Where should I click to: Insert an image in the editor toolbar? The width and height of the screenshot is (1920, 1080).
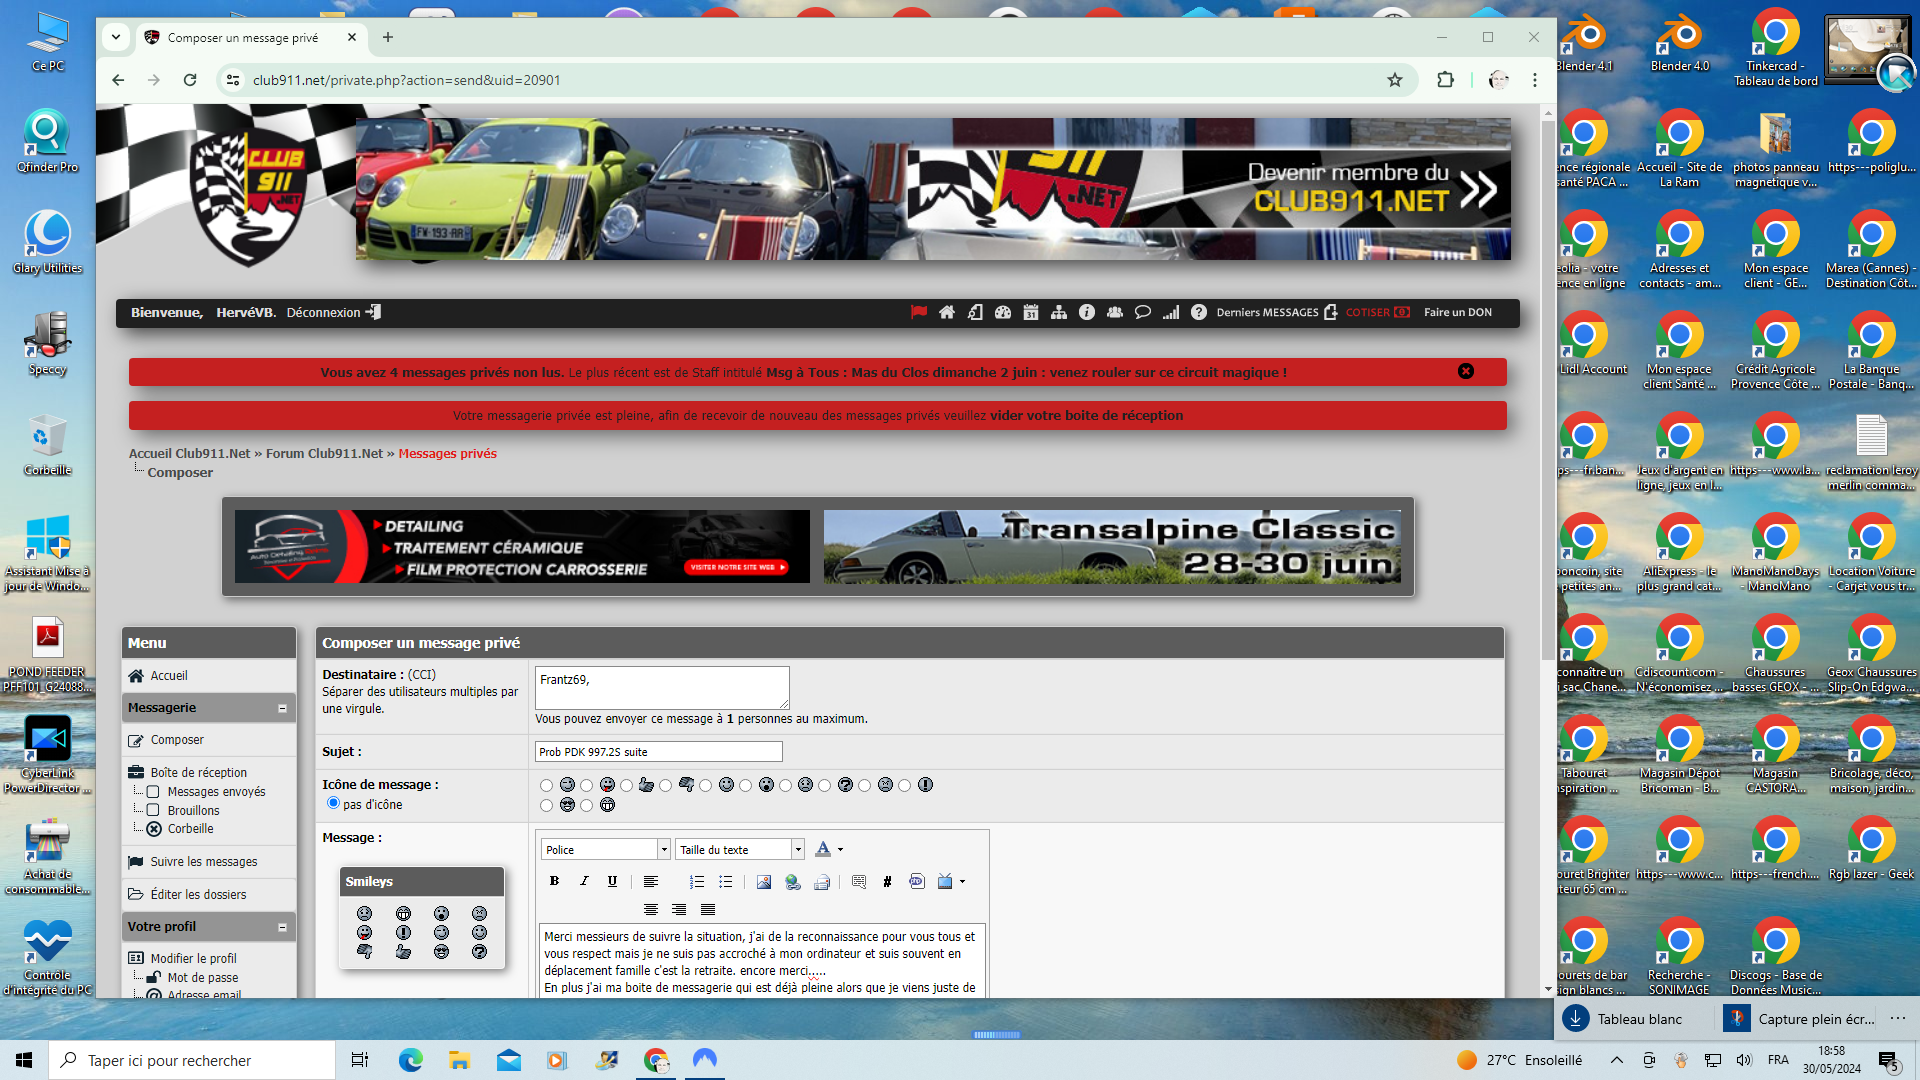click(764, 881)
